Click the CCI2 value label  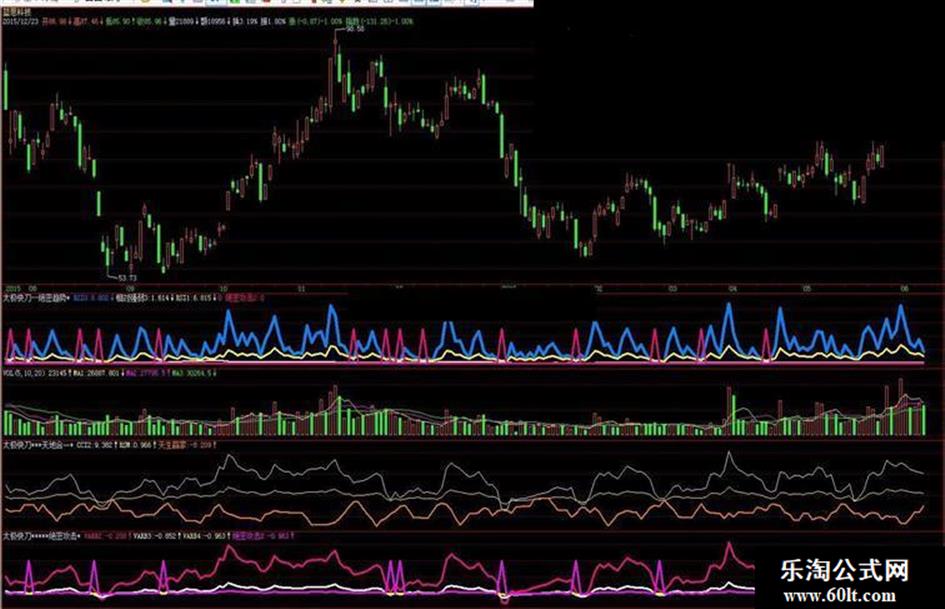pos(94,445)
